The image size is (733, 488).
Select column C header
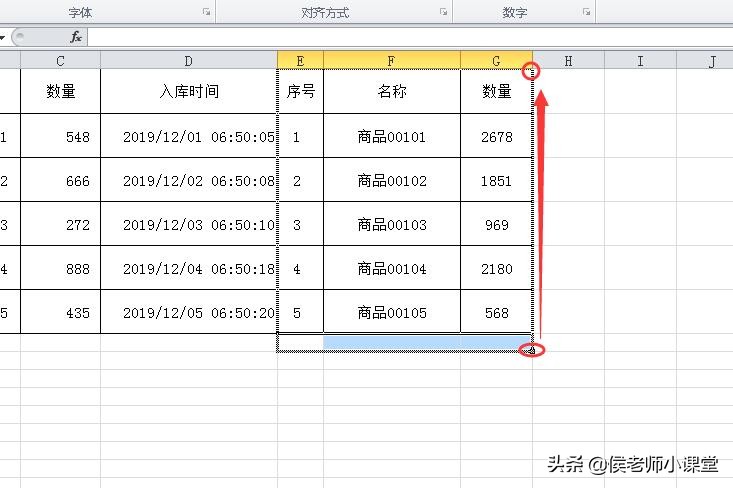[60, 61]
